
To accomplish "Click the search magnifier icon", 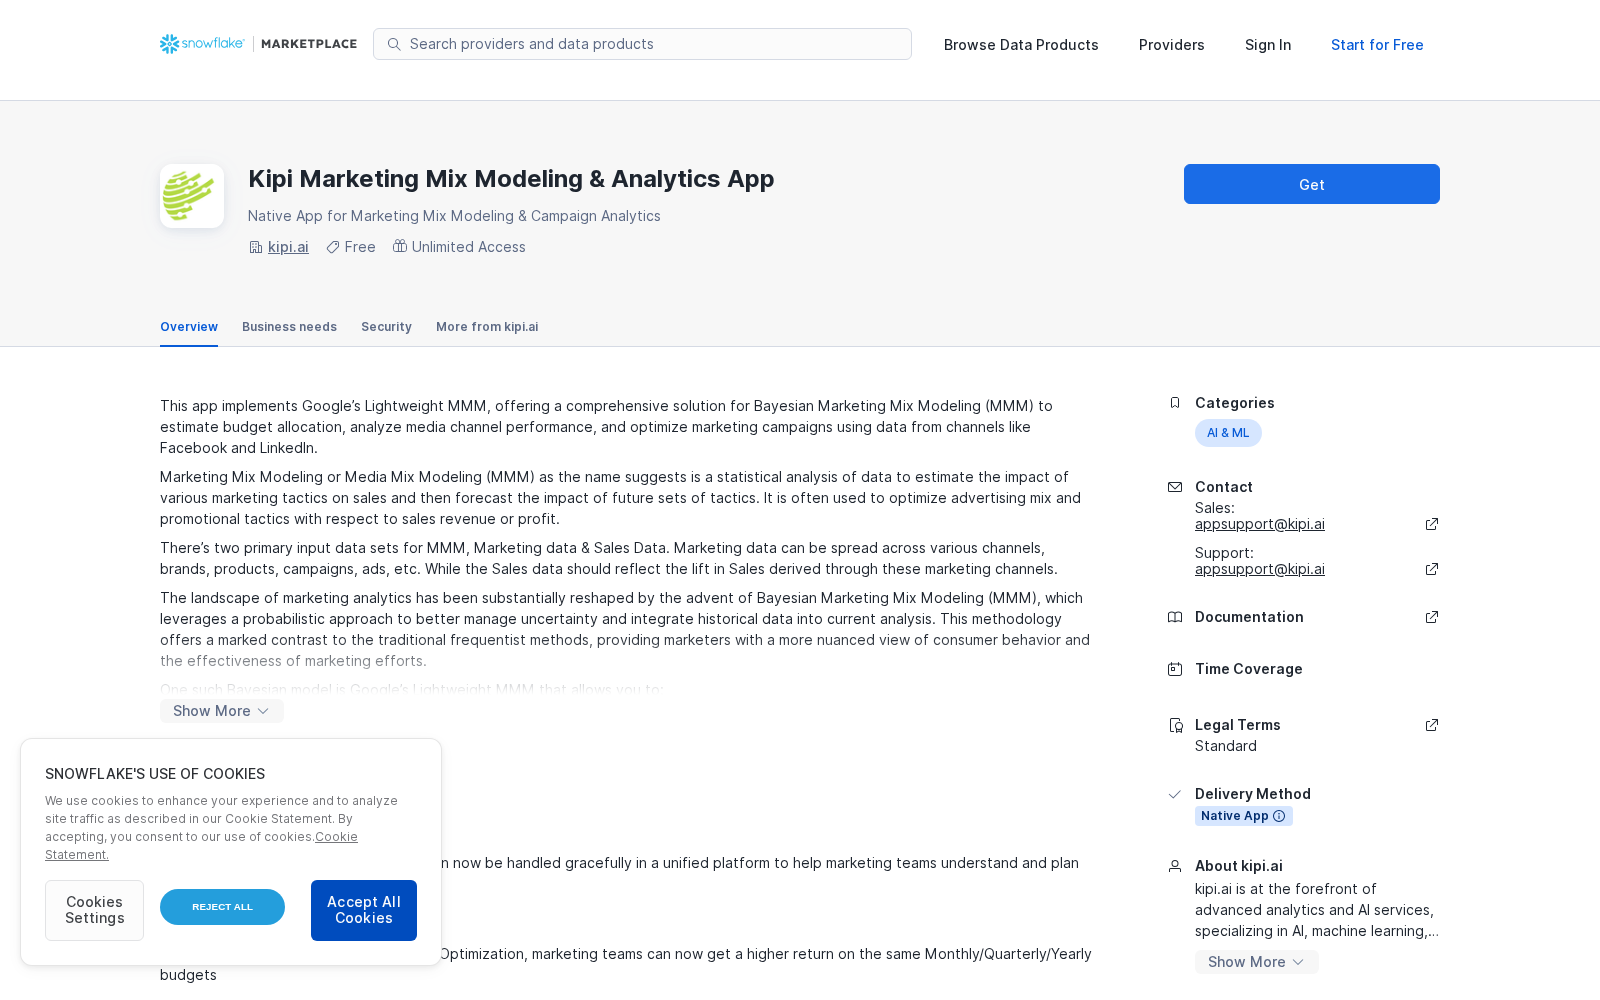I will pyautogui.click(x=394, y=44).
